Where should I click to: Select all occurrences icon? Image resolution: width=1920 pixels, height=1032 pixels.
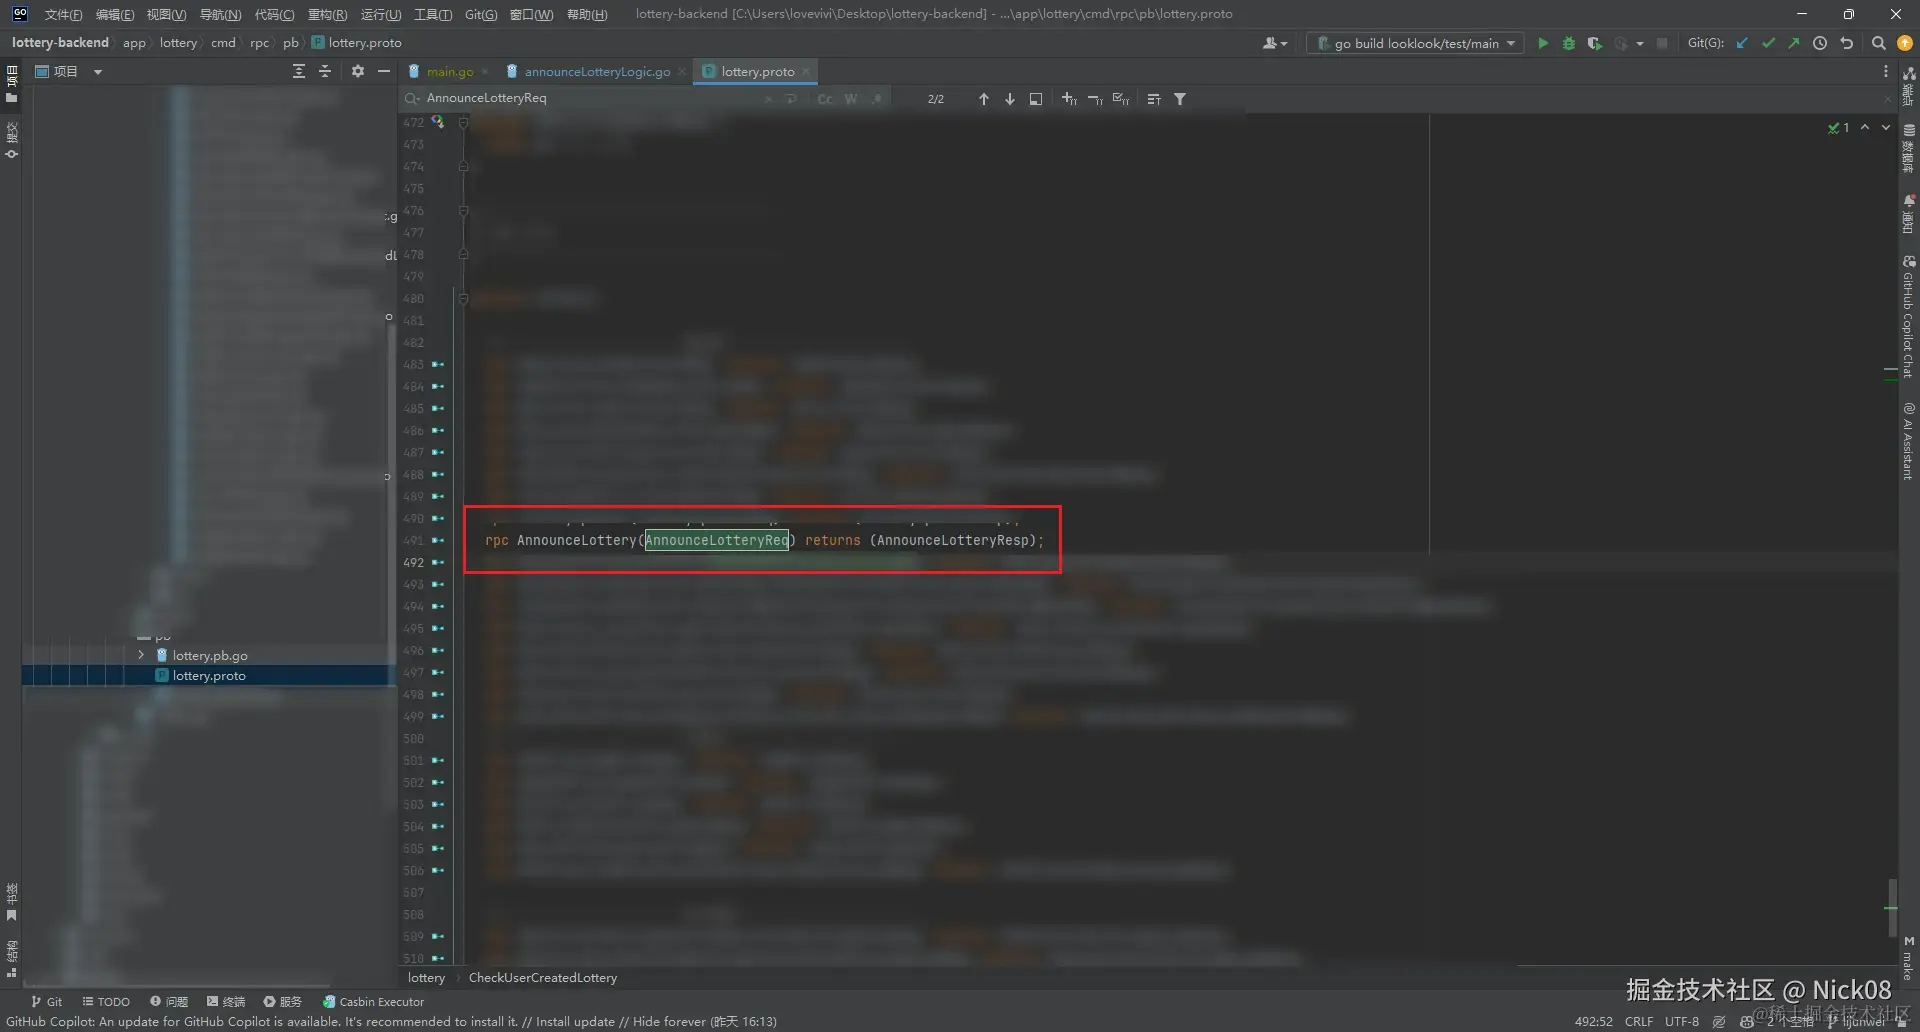point(1121,99)
